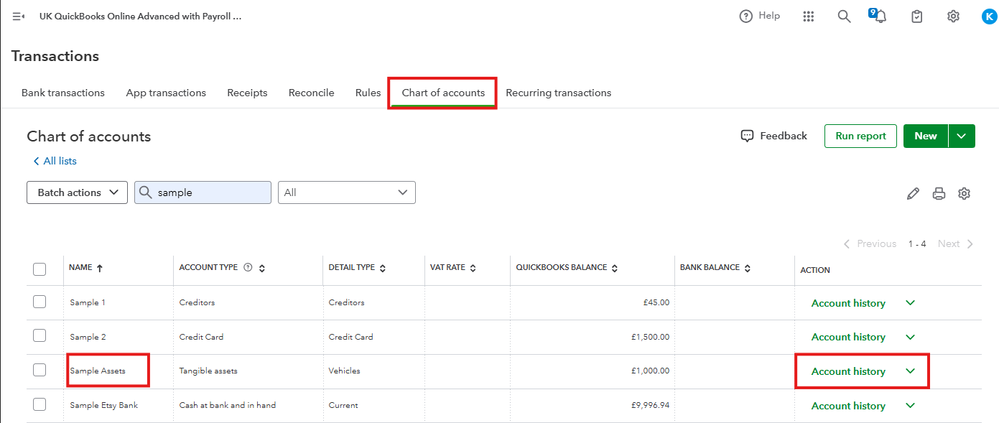The height and width of the screenshot is (423, 999).
Task: Expand the All account filter dropdown
Action: coord(347,192)
